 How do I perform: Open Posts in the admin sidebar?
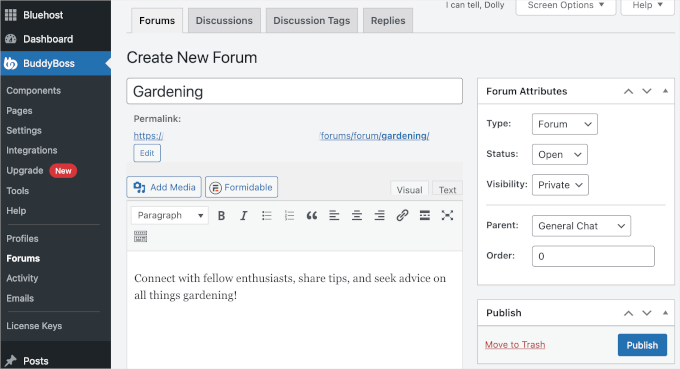coord(36,361)
